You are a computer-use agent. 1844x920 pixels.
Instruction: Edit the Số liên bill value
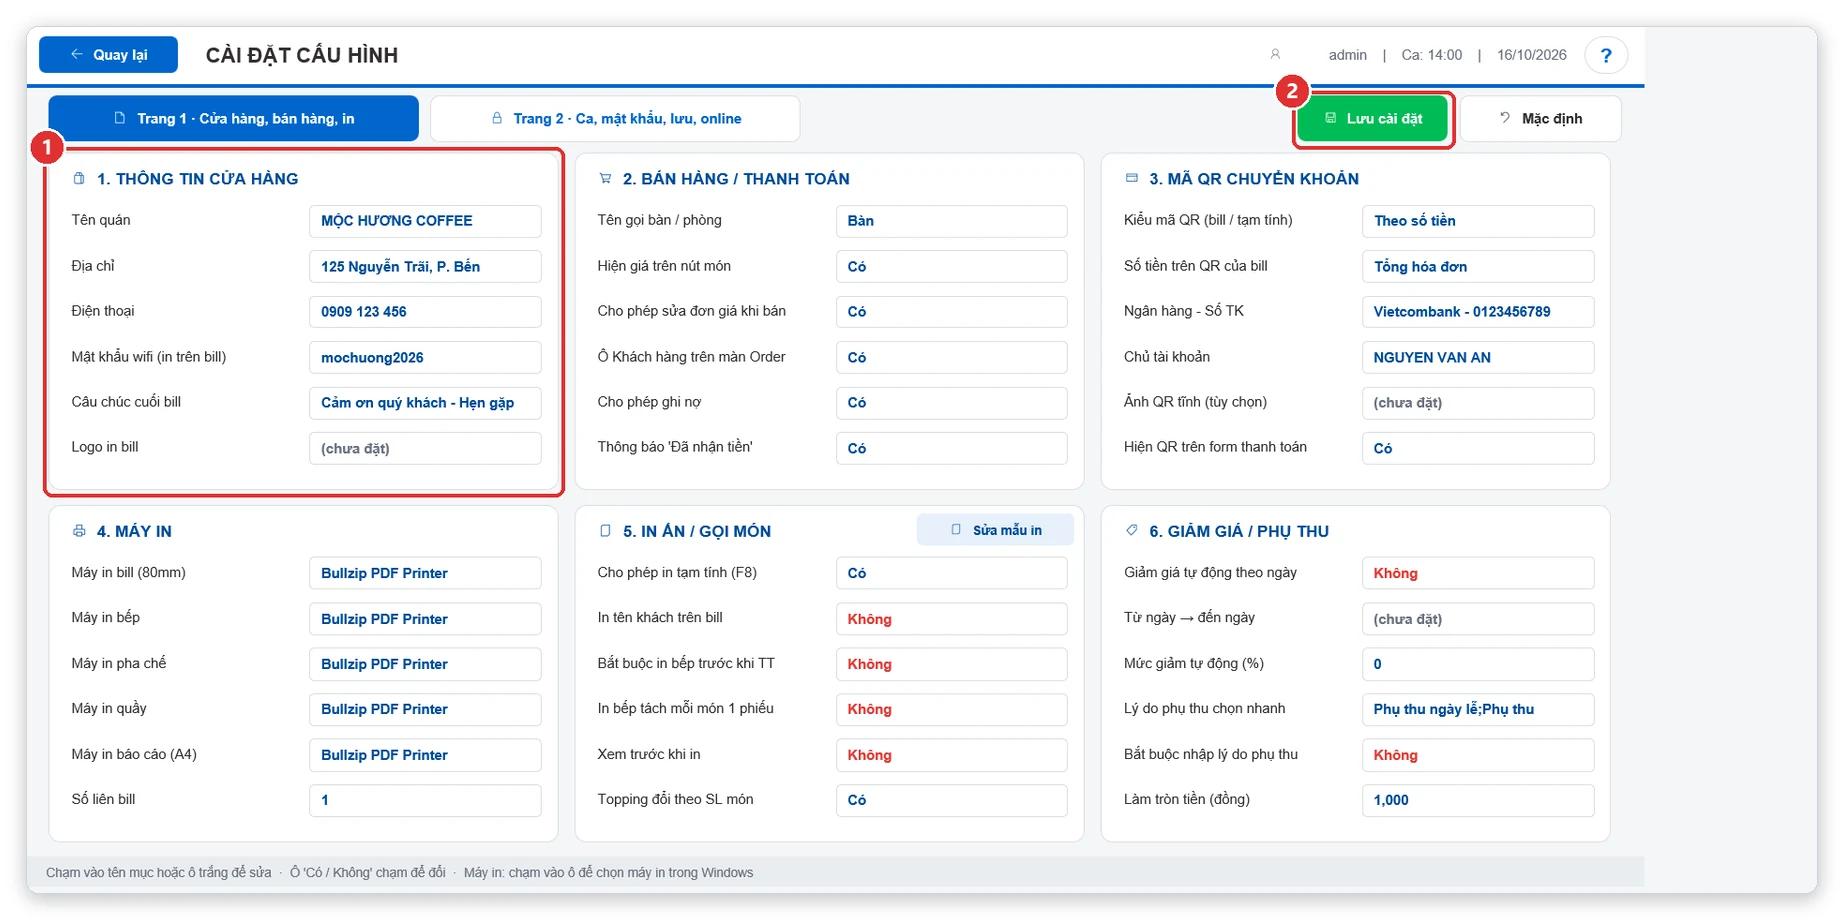[x=425, y=800]
